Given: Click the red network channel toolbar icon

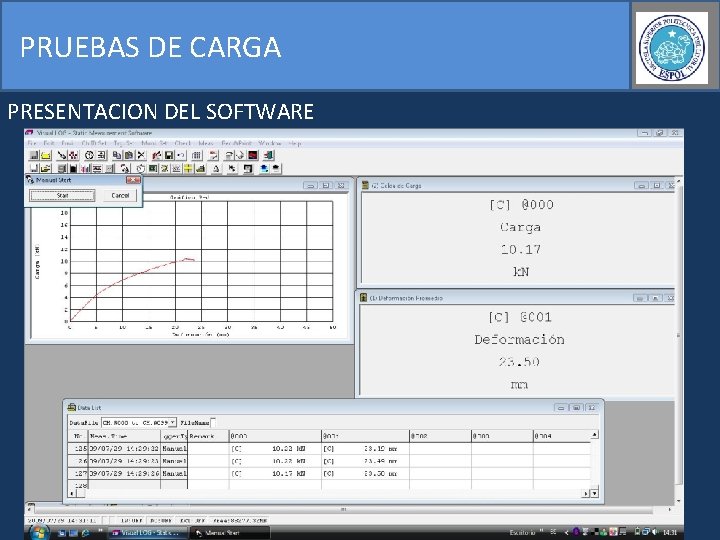Looking at the screenshot, I should (x=73, y=155).
